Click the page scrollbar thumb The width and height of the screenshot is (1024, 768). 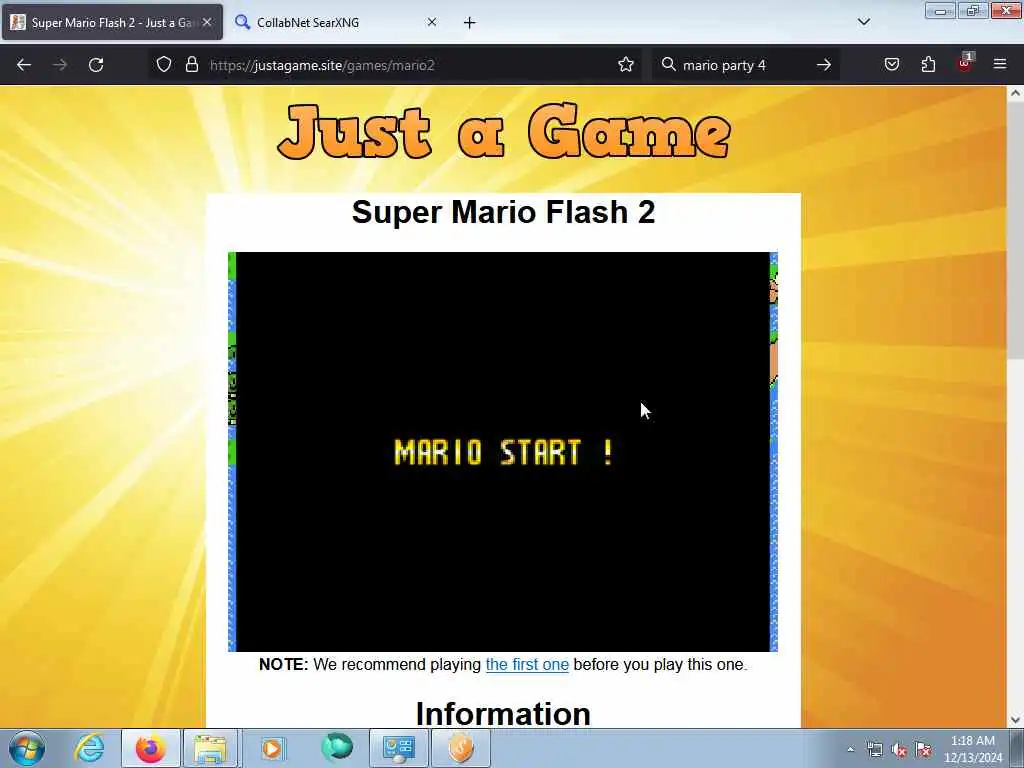(1015, 230)
